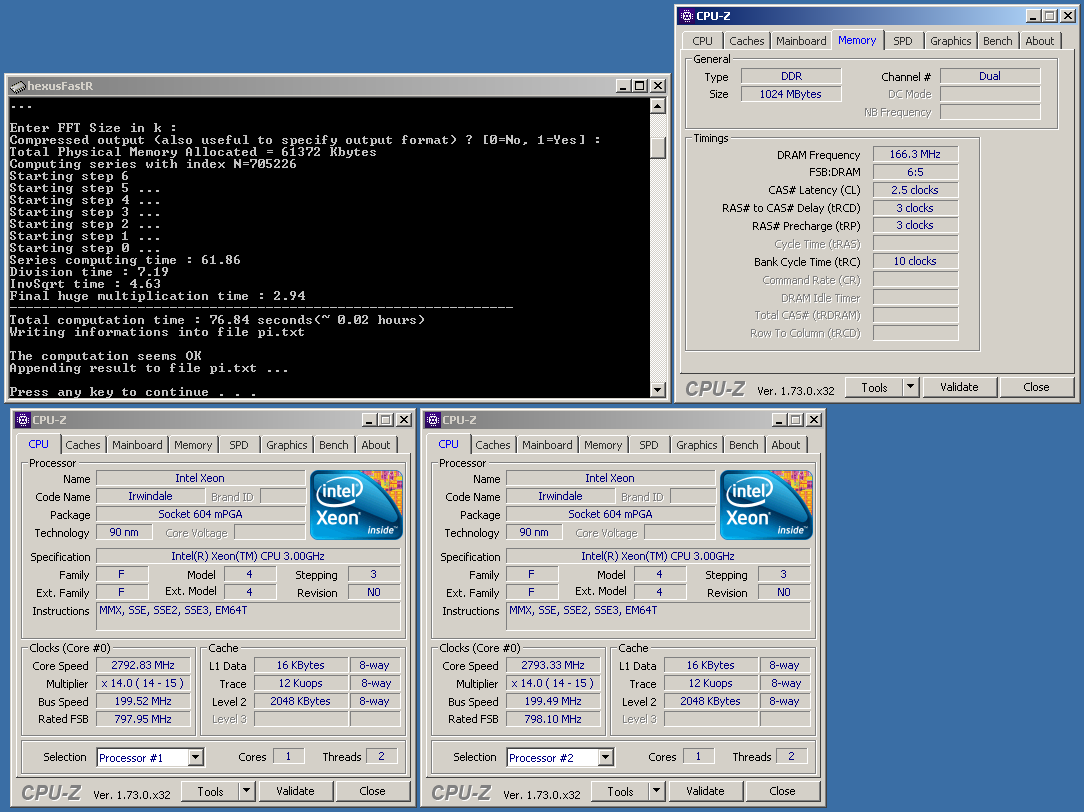1084x812 pixels.
Task: Click the FSB:DRAM value 6:5
Action: pyautogui.click(x=915, y=172)
